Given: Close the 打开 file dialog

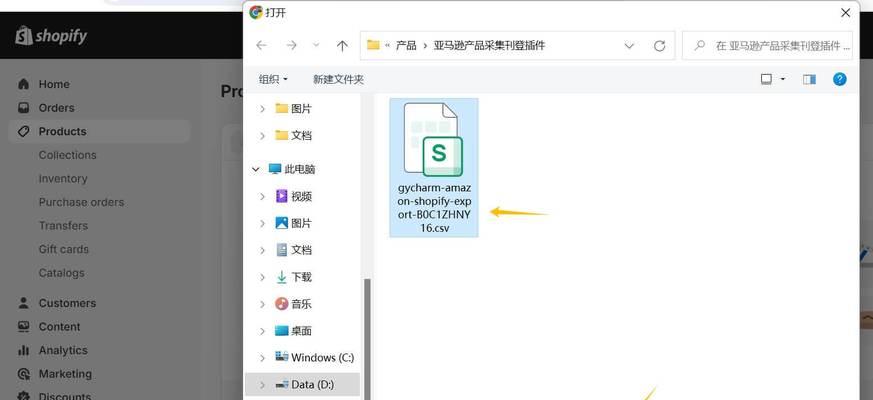Looking at the screenshot, I should [845, 12].
